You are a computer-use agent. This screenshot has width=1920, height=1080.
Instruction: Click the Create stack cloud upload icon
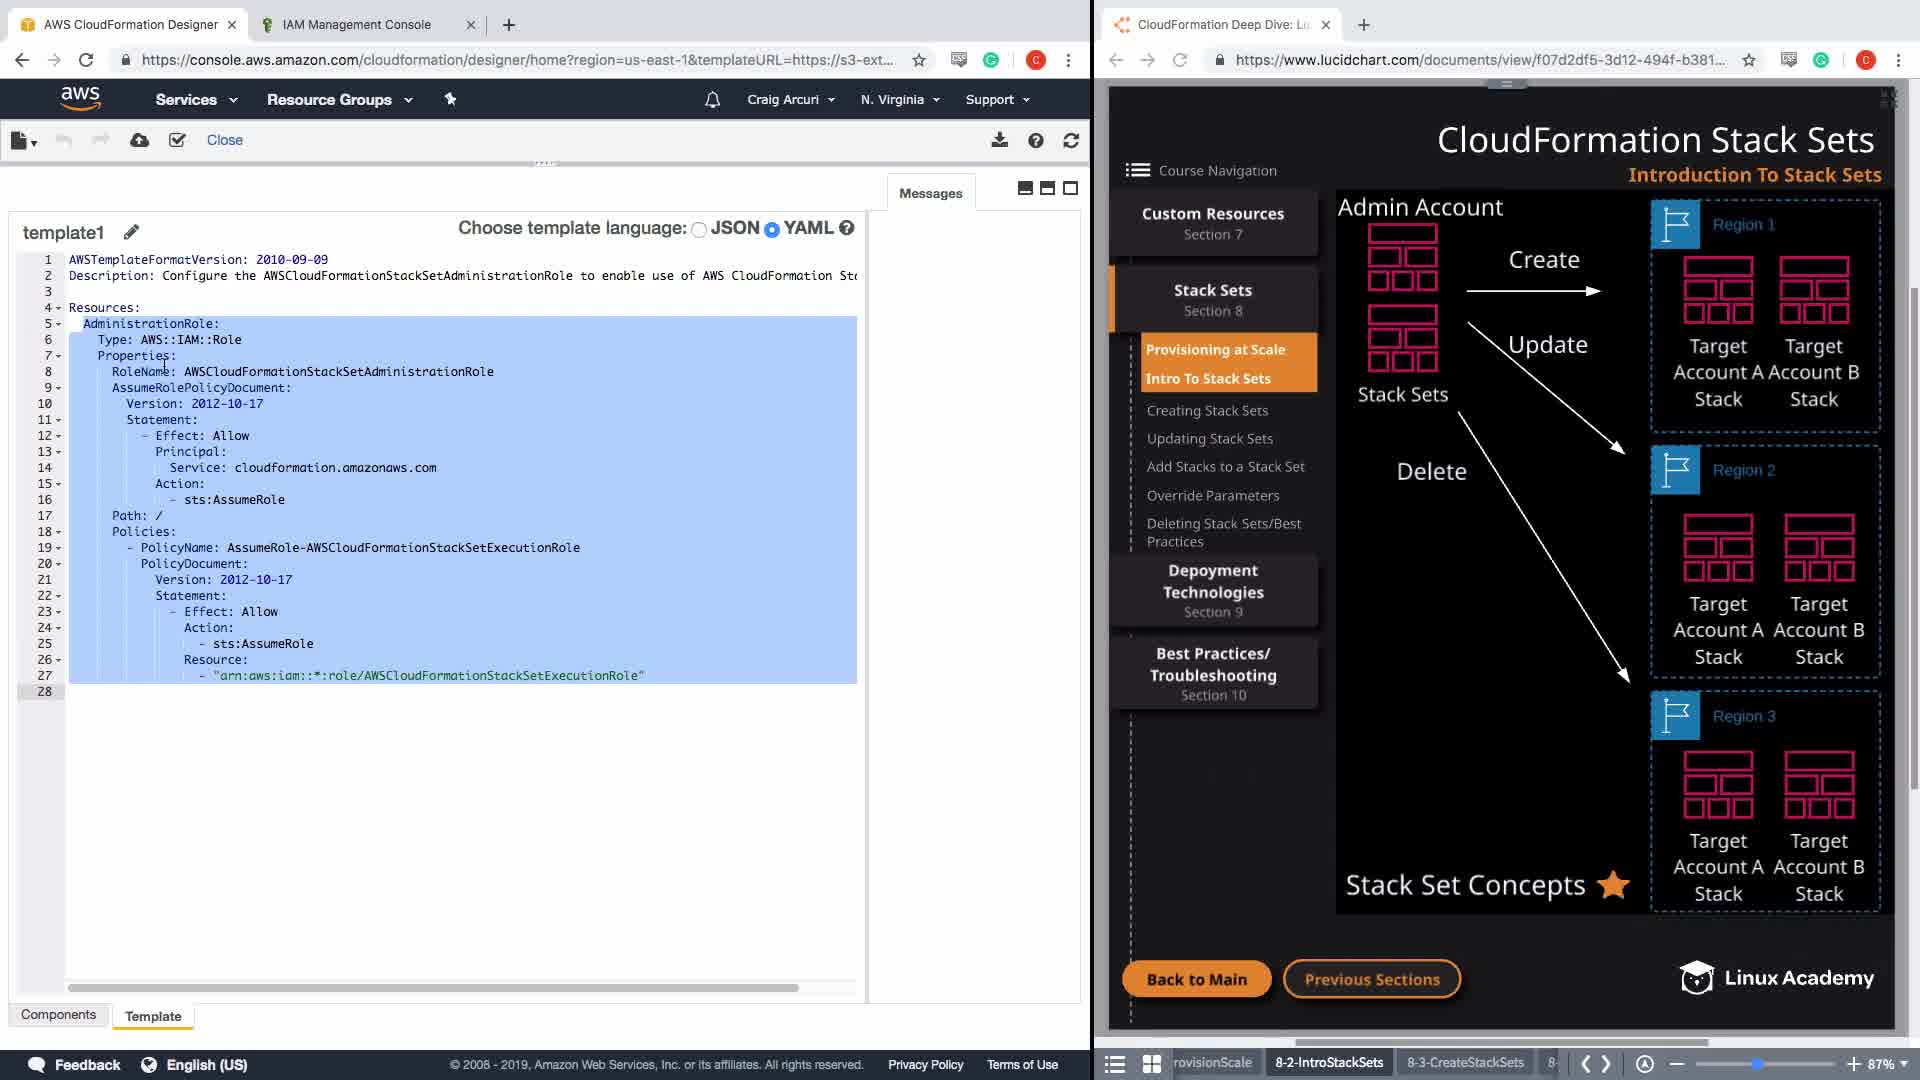(140, 140)
